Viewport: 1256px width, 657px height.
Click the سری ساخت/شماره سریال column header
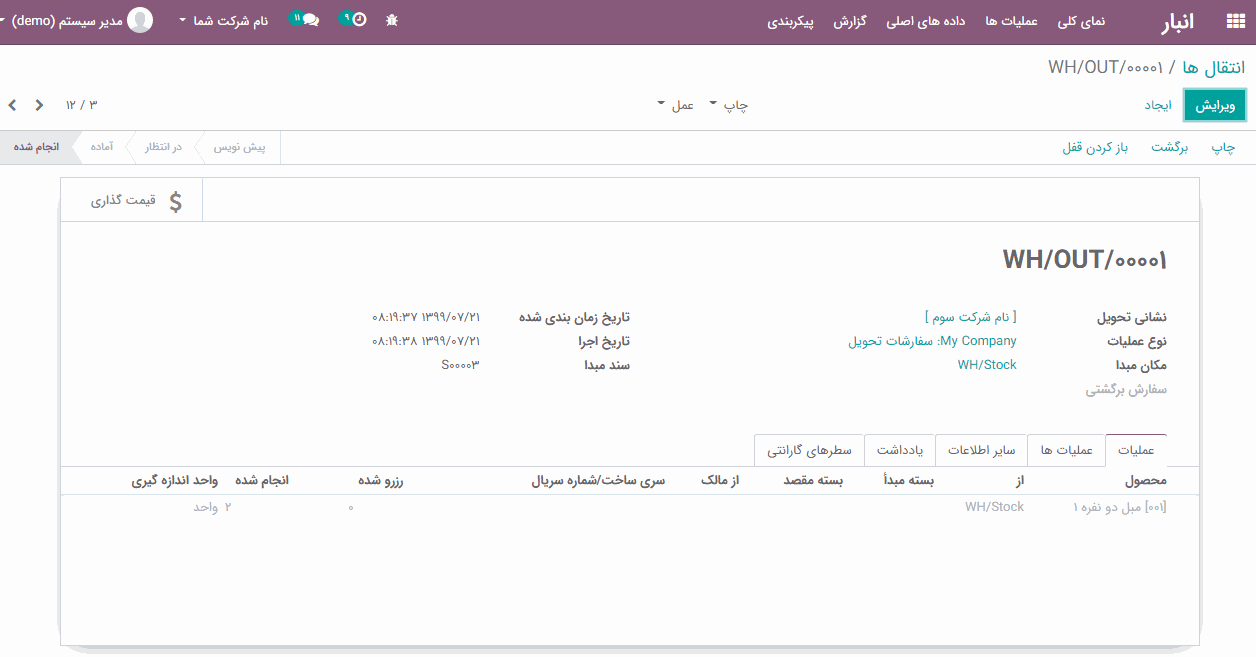pos(598,481)
